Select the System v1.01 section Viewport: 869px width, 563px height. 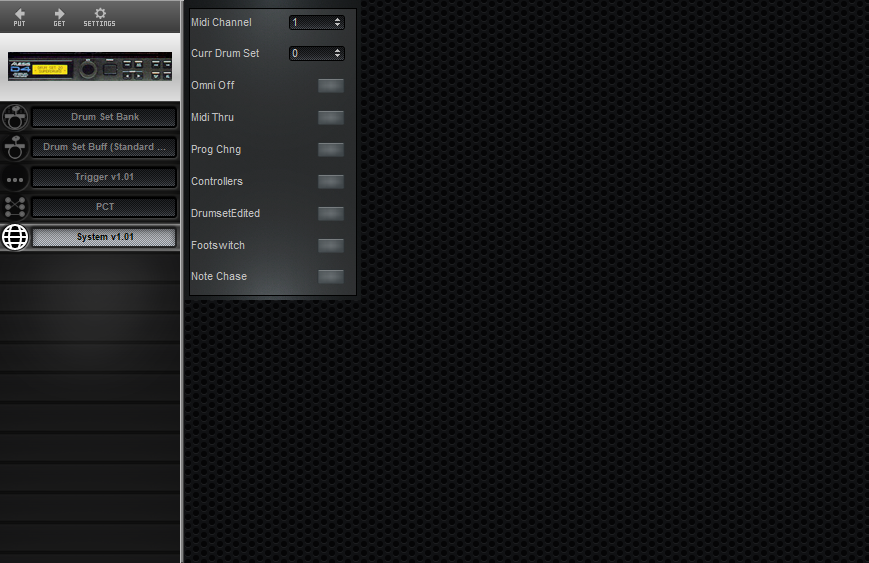pos(105,237)
